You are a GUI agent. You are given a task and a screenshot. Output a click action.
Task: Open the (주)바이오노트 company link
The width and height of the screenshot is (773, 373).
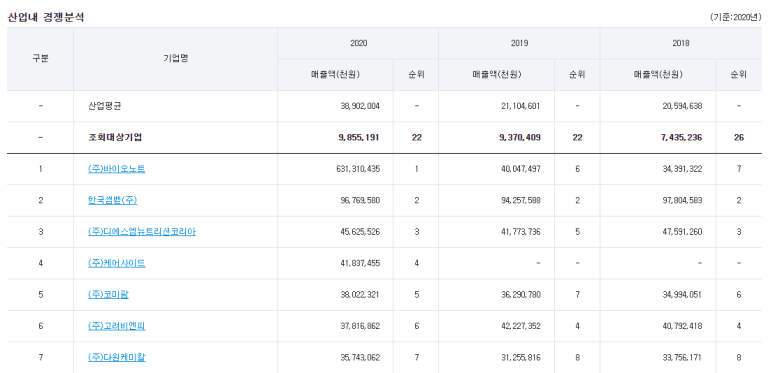[x=116, y=169]
